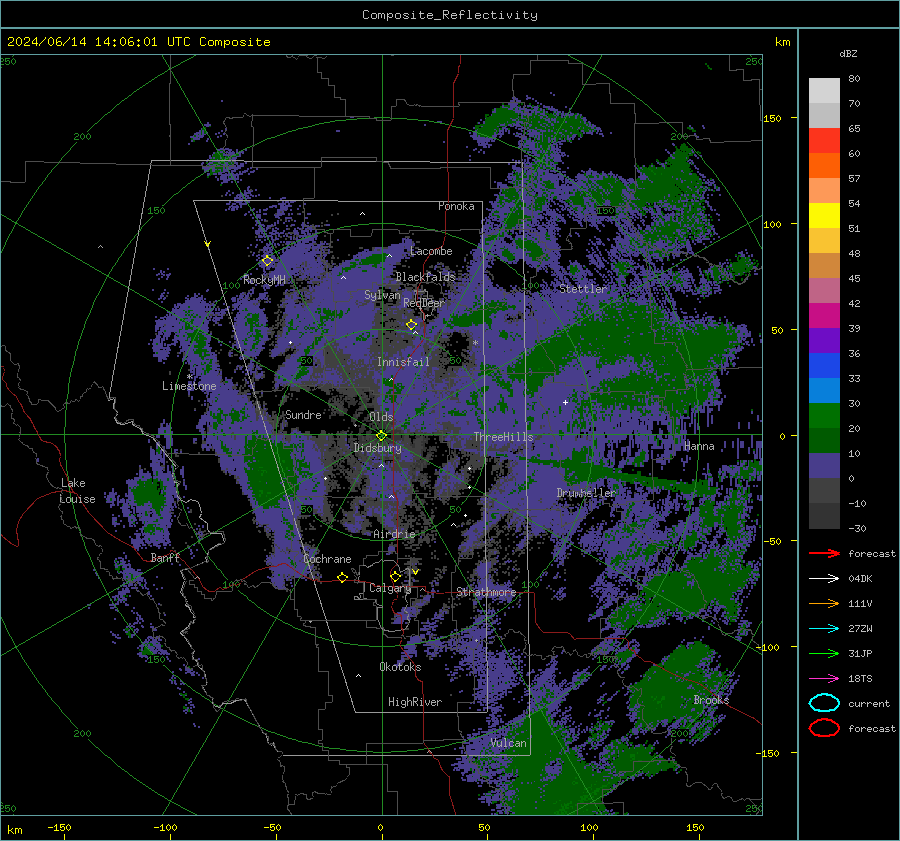This screenshot has height=841, width=900.
Task: Click the Ponoka city label
Action: click(x=456, y=206)
